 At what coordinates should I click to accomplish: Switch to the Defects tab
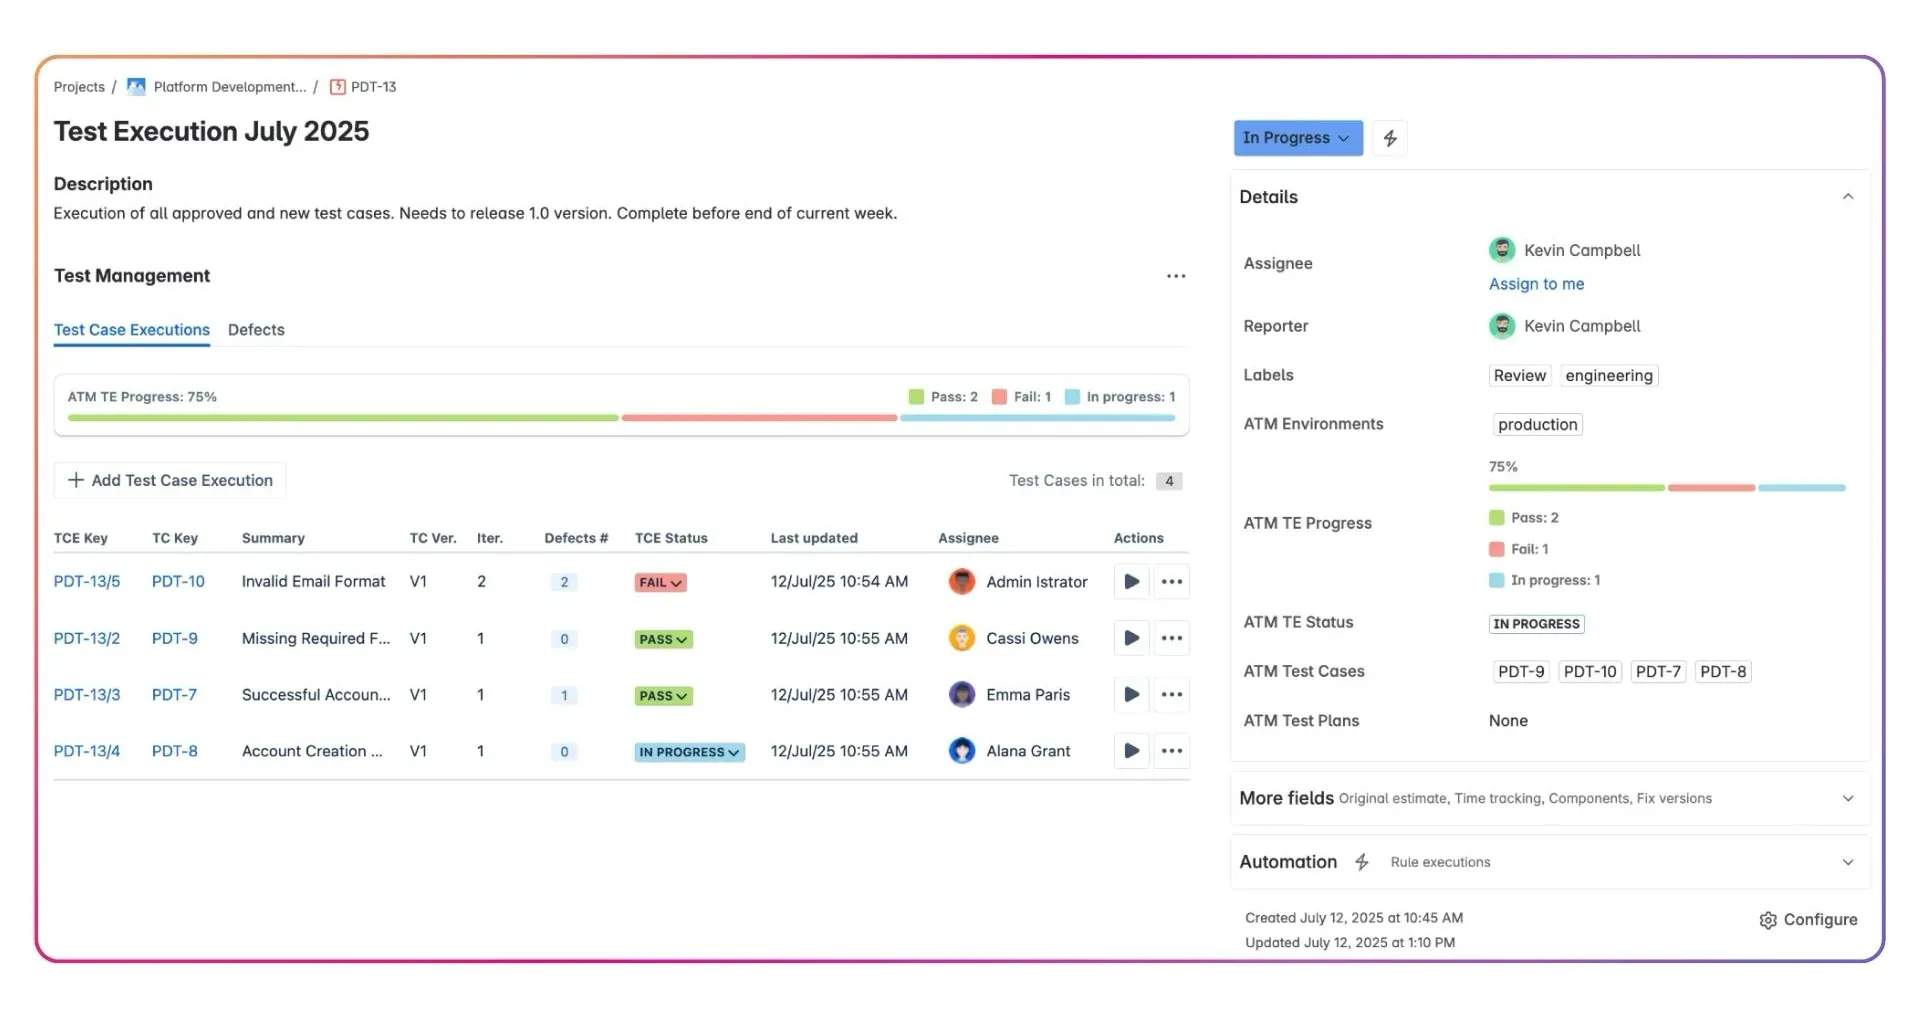(256, 330)
